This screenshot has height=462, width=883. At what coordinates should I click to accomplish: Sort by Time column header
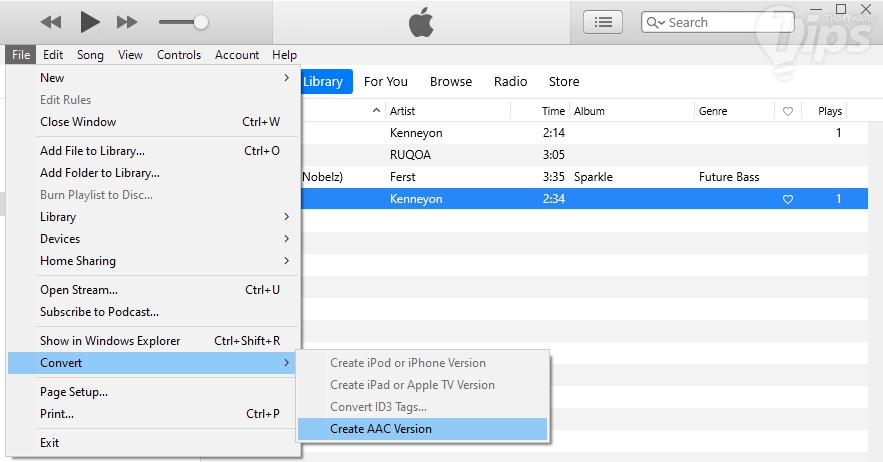coord(540,111)
